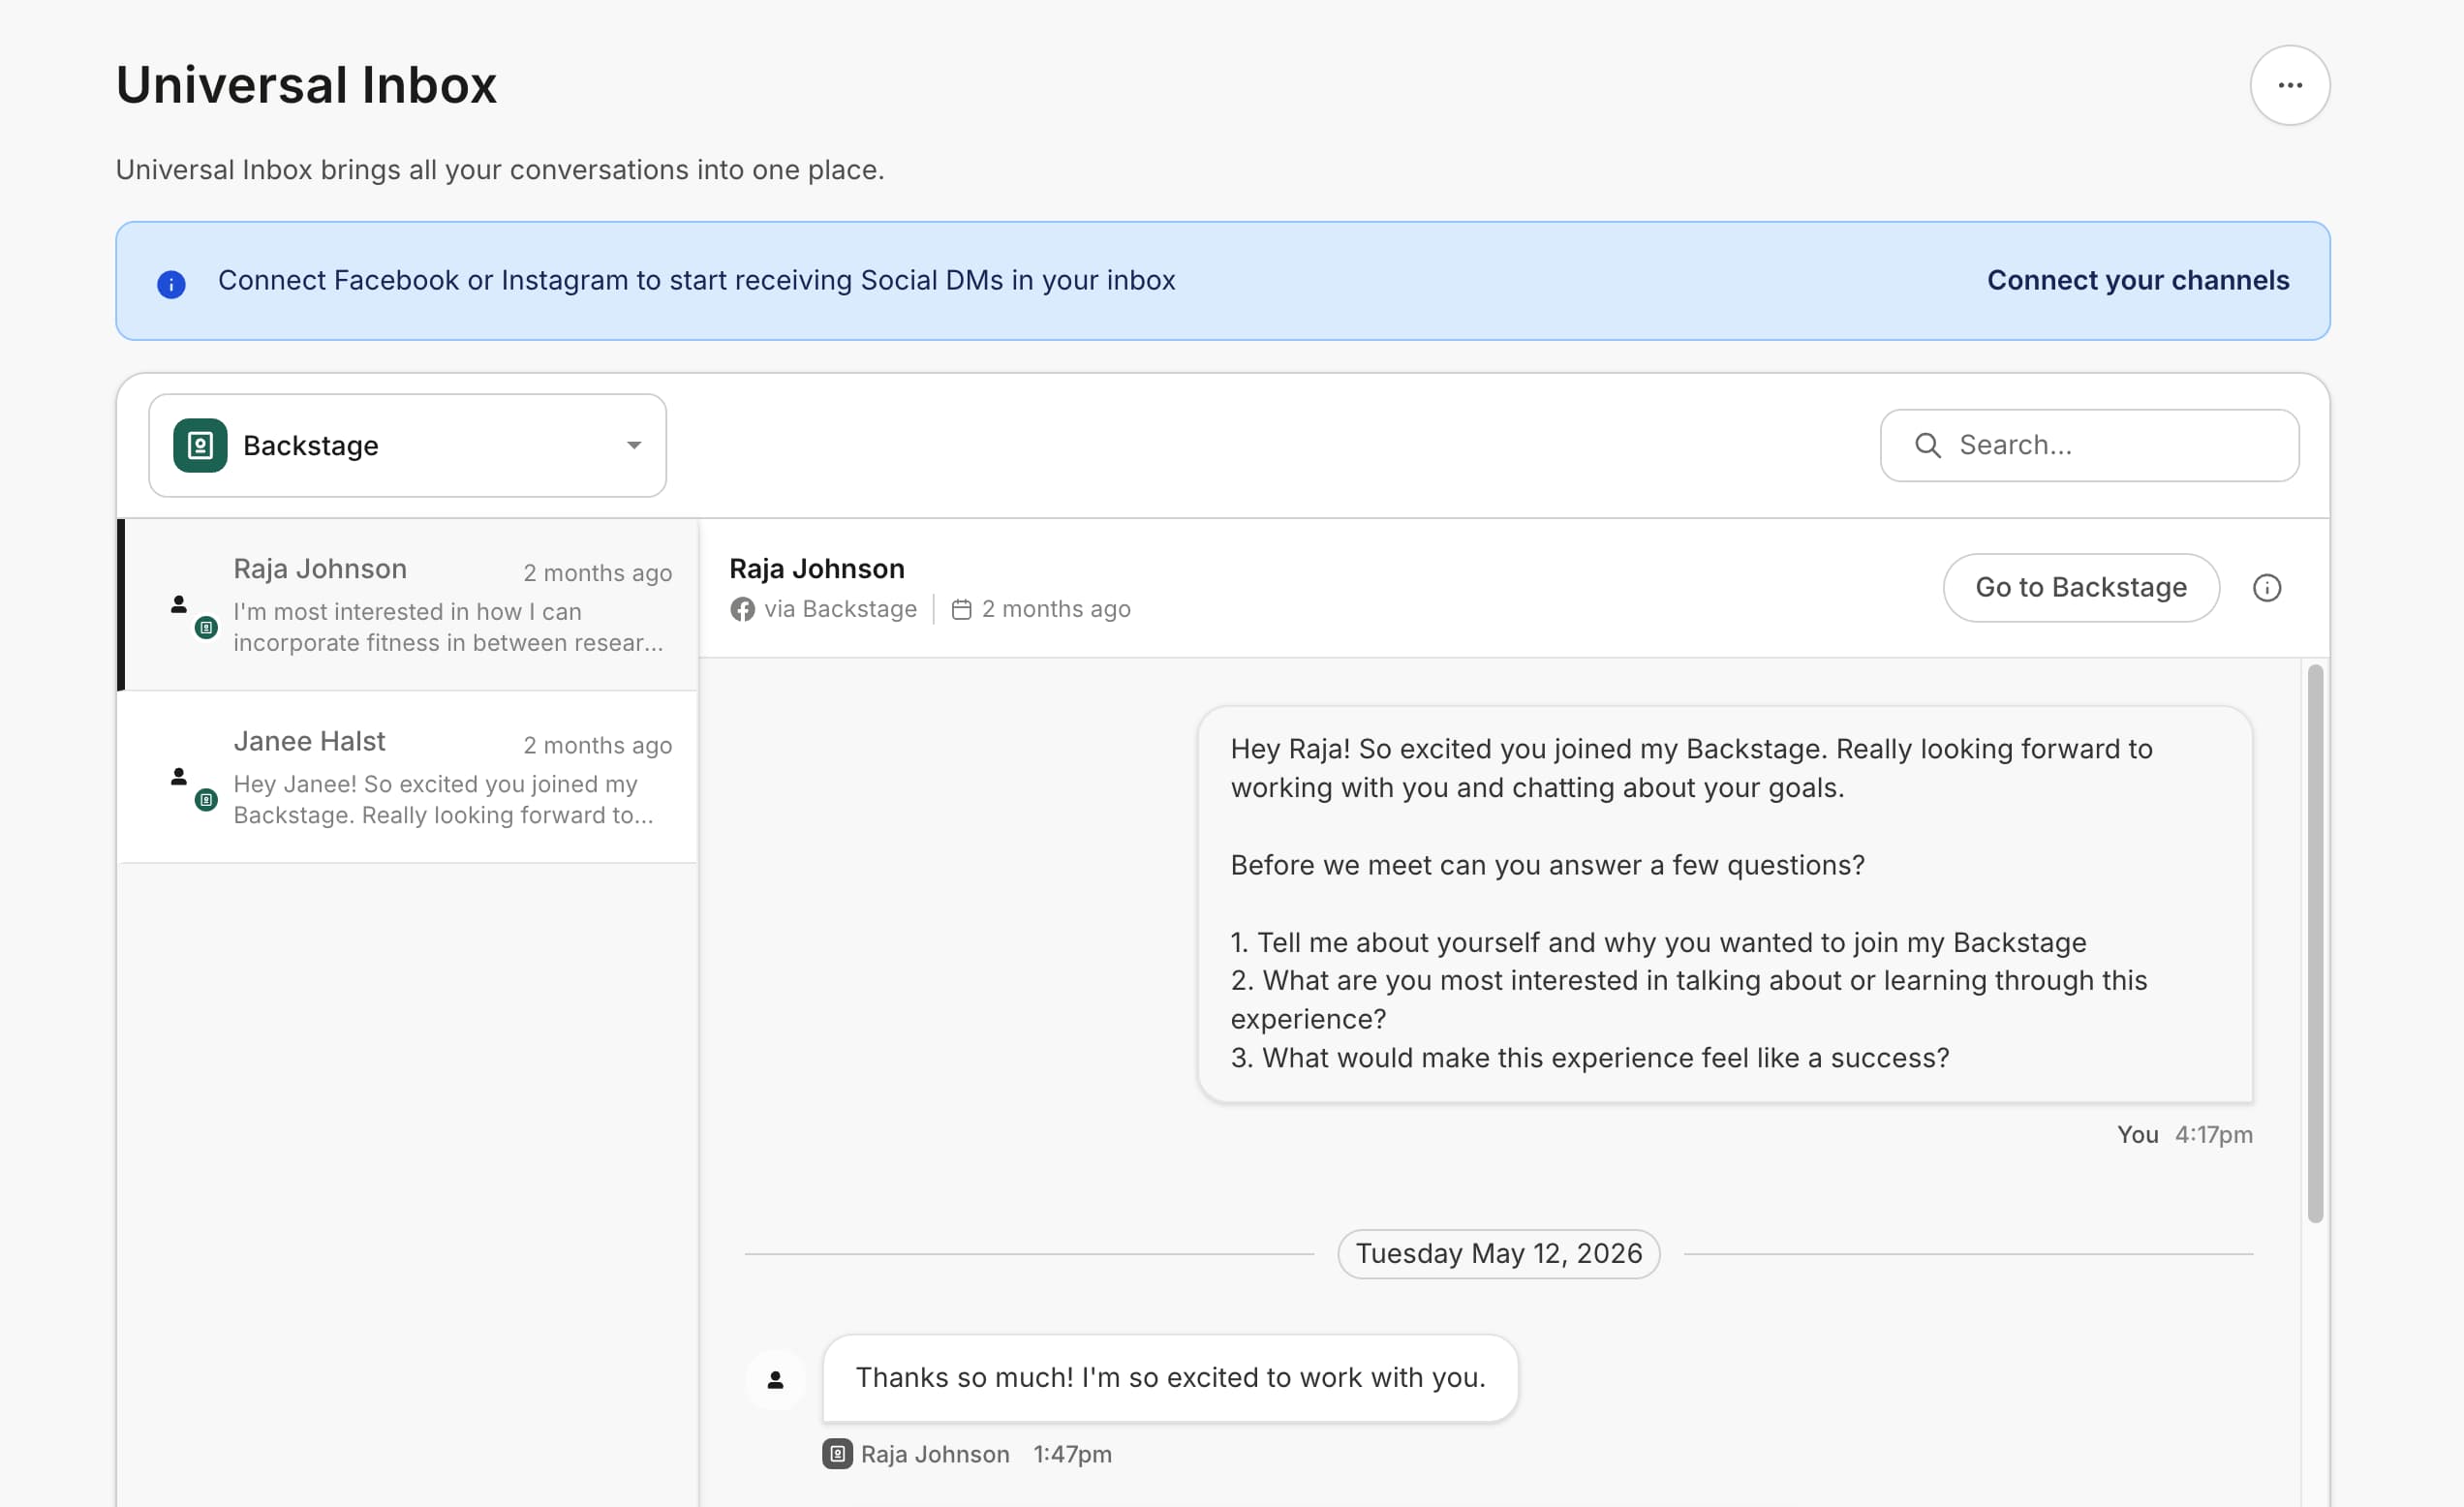Click the Universal Inbox heading
The image size is (2464, 1507).
coord(306,85)
